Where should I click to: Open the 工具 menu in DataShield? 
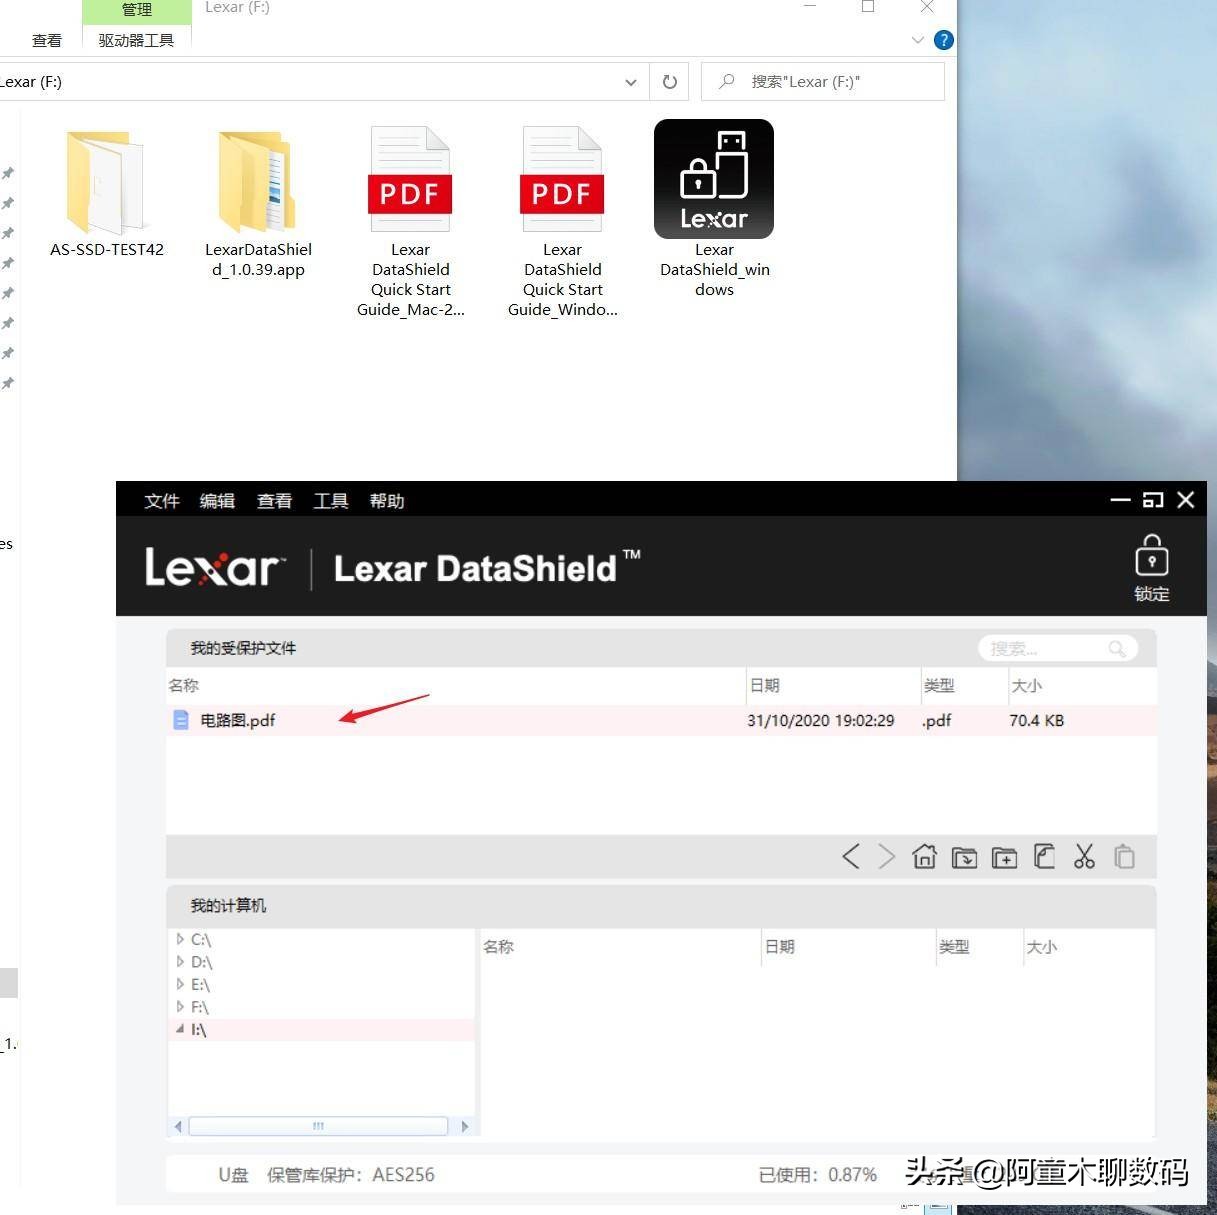pos(330,501)
